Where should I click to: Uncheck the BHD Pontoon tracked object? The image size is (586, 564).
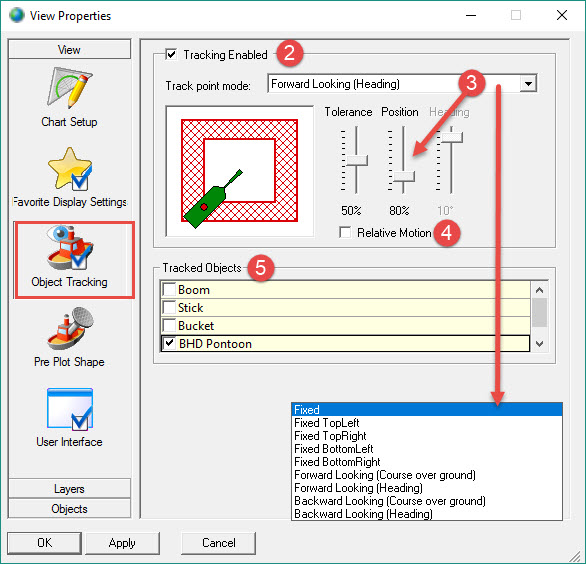(x=169, y=343)
